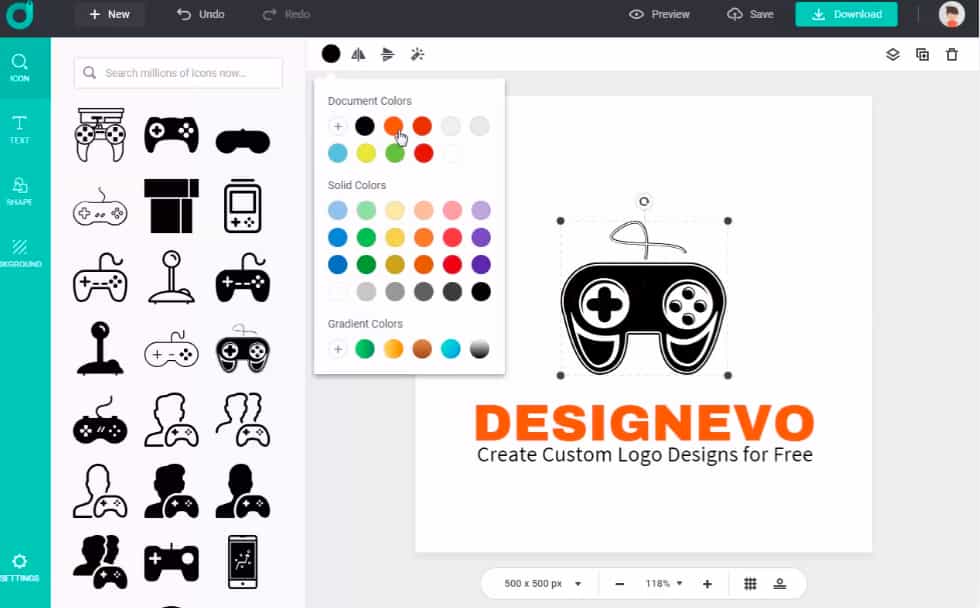Choose the yellow swatch in Document Colors
The image size is (980, 608).
tap(366, 153)
